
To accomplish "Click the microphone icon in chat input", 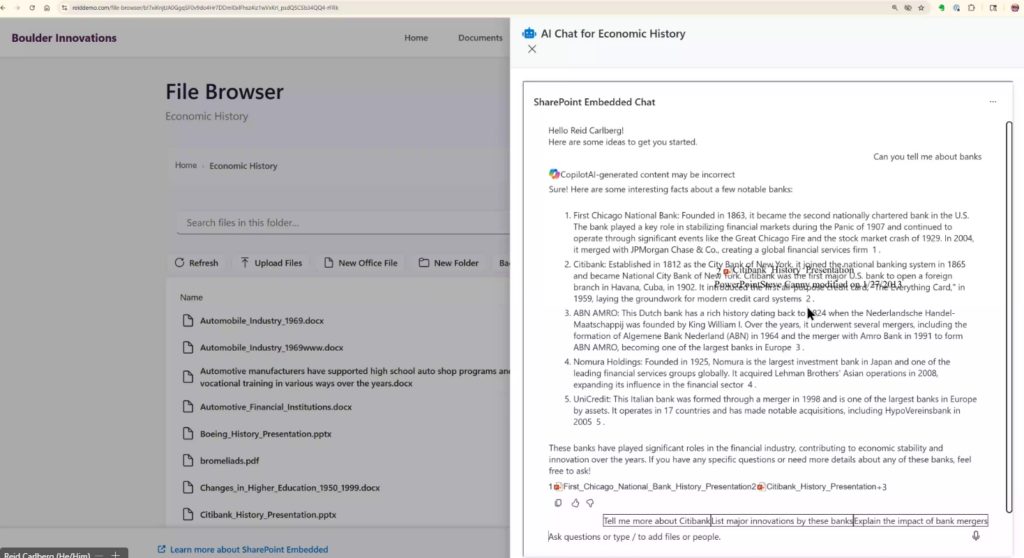I will coord(976,536).
